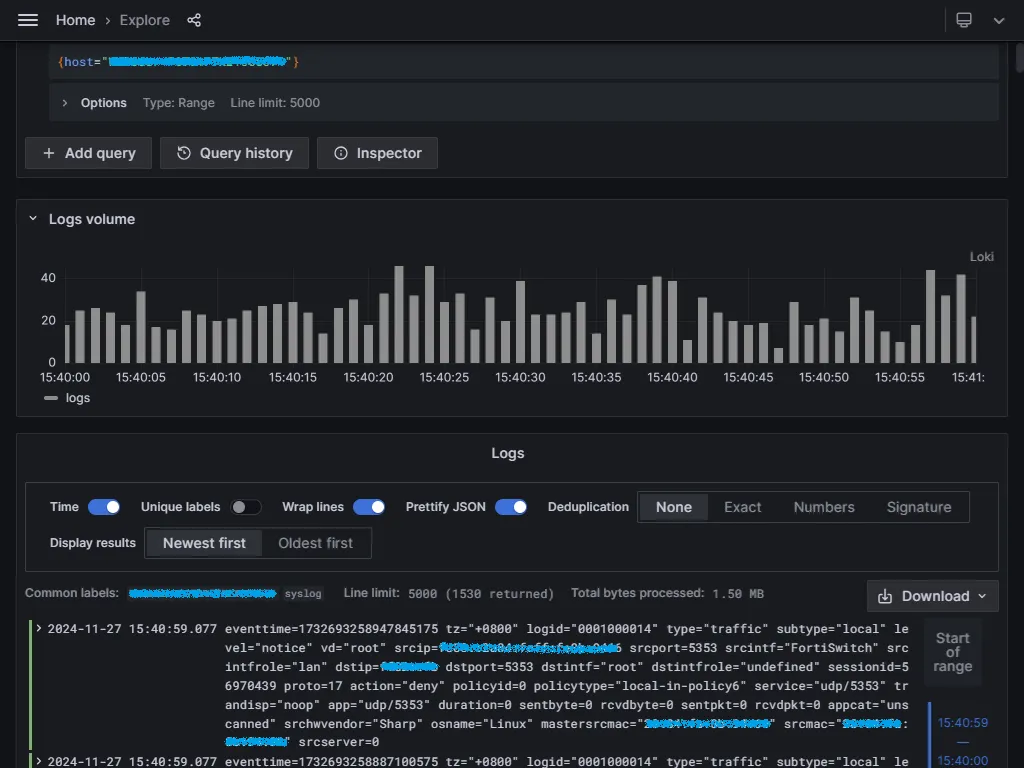Open Query history

[x=234, y=153]
